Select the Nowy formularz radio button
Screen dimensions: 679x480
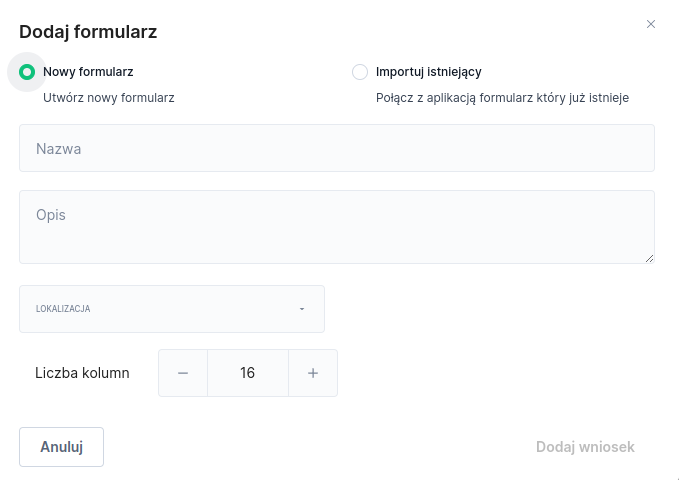[x=27, y=72]
